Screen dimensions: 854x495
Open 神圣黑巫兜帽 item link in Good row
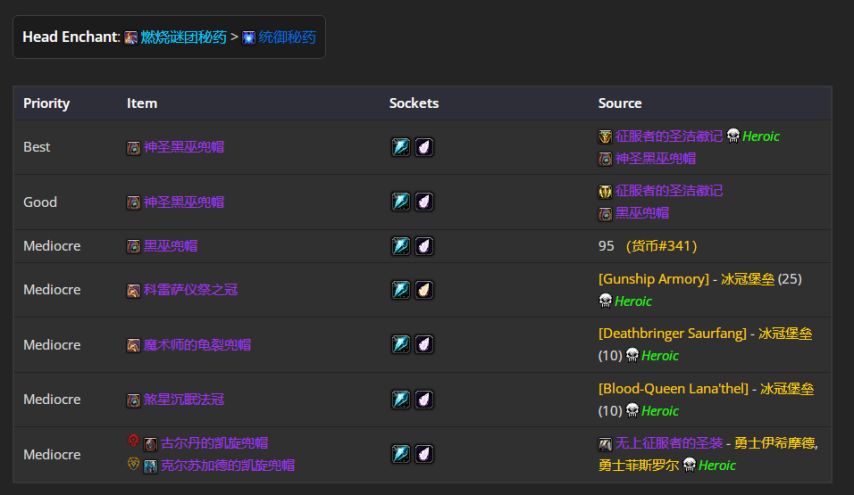pyautogui.click(x=184, y=202)
